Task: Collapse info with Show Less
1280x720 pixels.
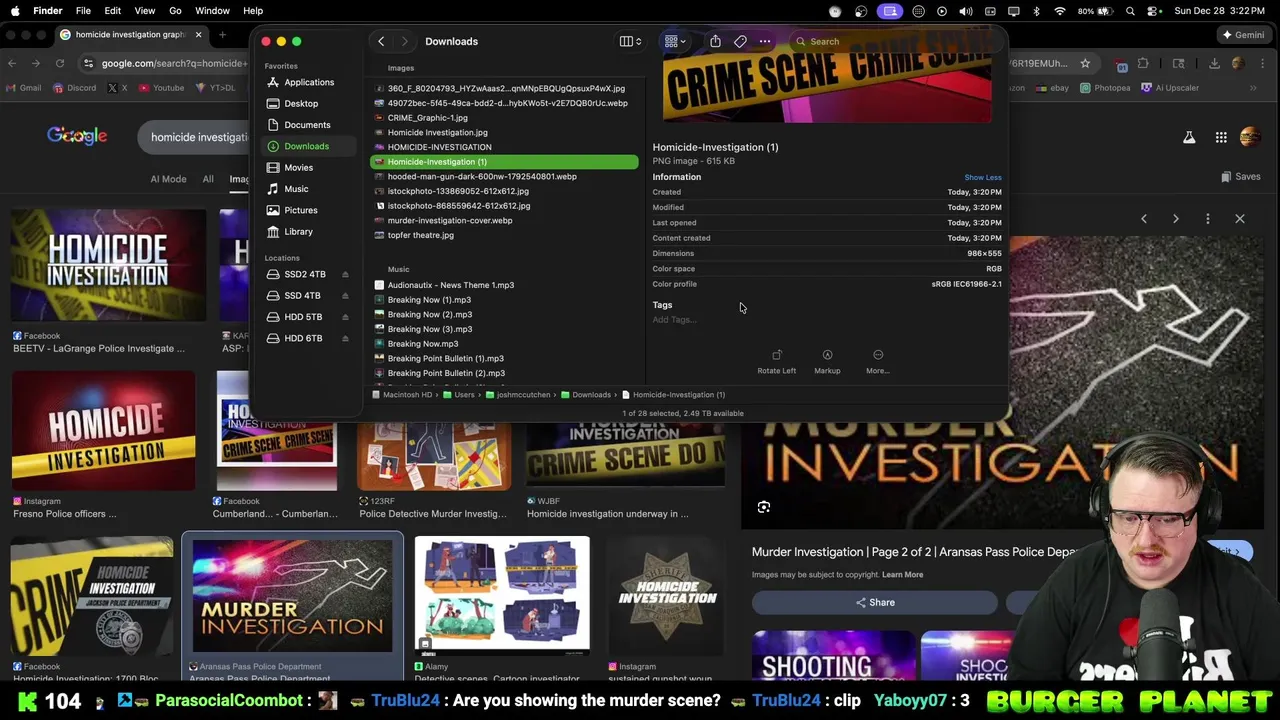Action: (982, 177)
